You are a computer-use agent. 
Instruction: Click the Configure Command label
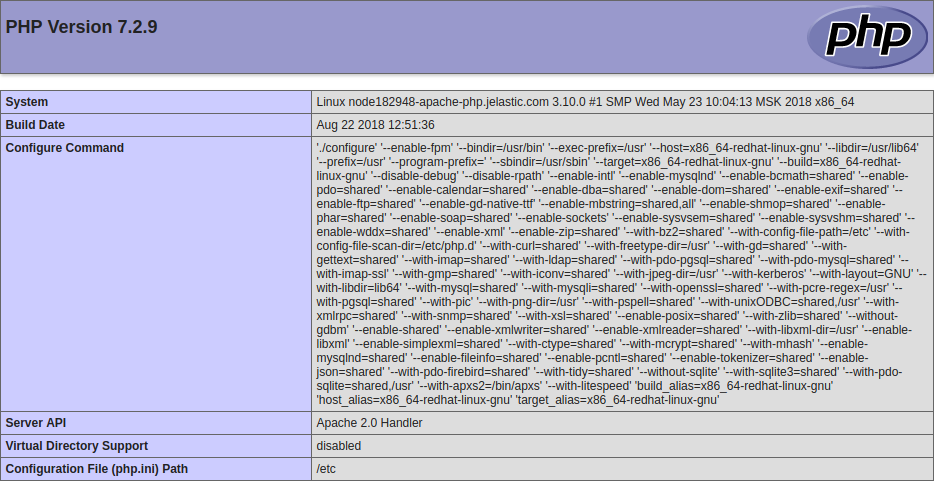pos(65,148)
